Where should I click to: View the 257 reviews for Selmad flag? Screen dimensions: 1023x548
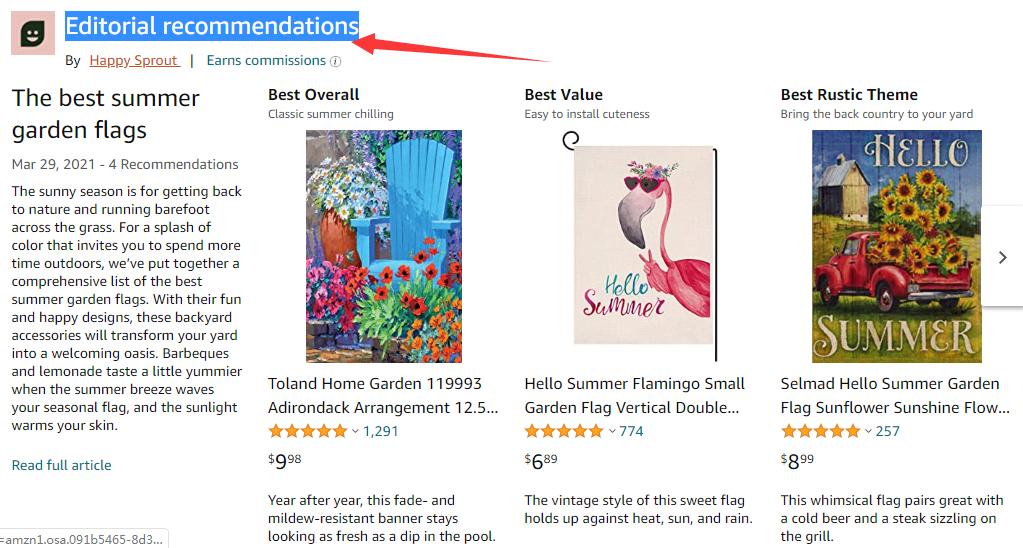[x=888, y=432]
